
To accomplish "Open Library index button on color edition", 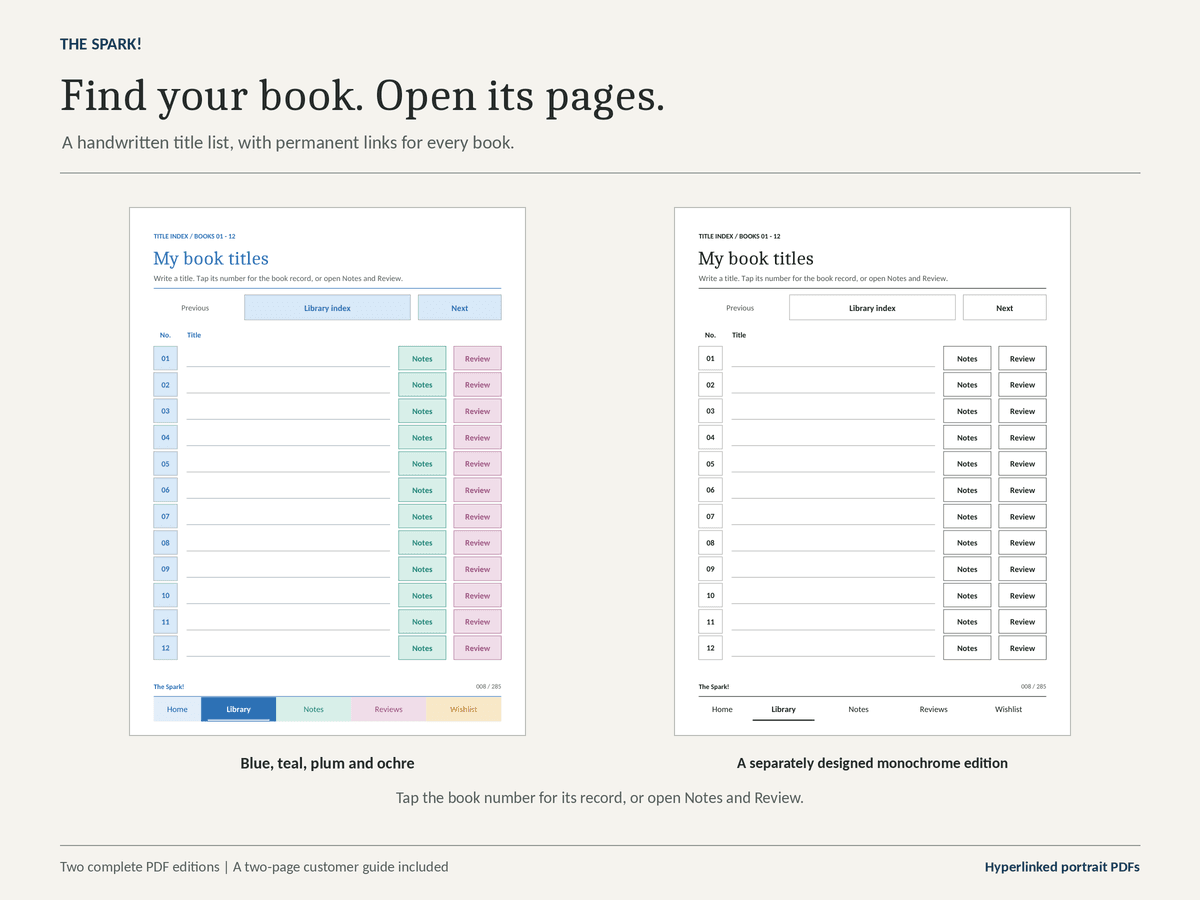I will (327, 308).
